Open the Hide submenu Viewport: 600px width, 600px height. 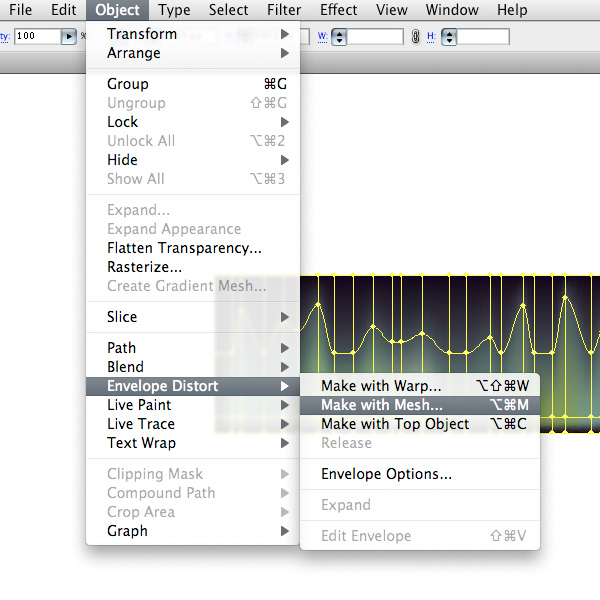pyautogui.click(x=193, y=160)
